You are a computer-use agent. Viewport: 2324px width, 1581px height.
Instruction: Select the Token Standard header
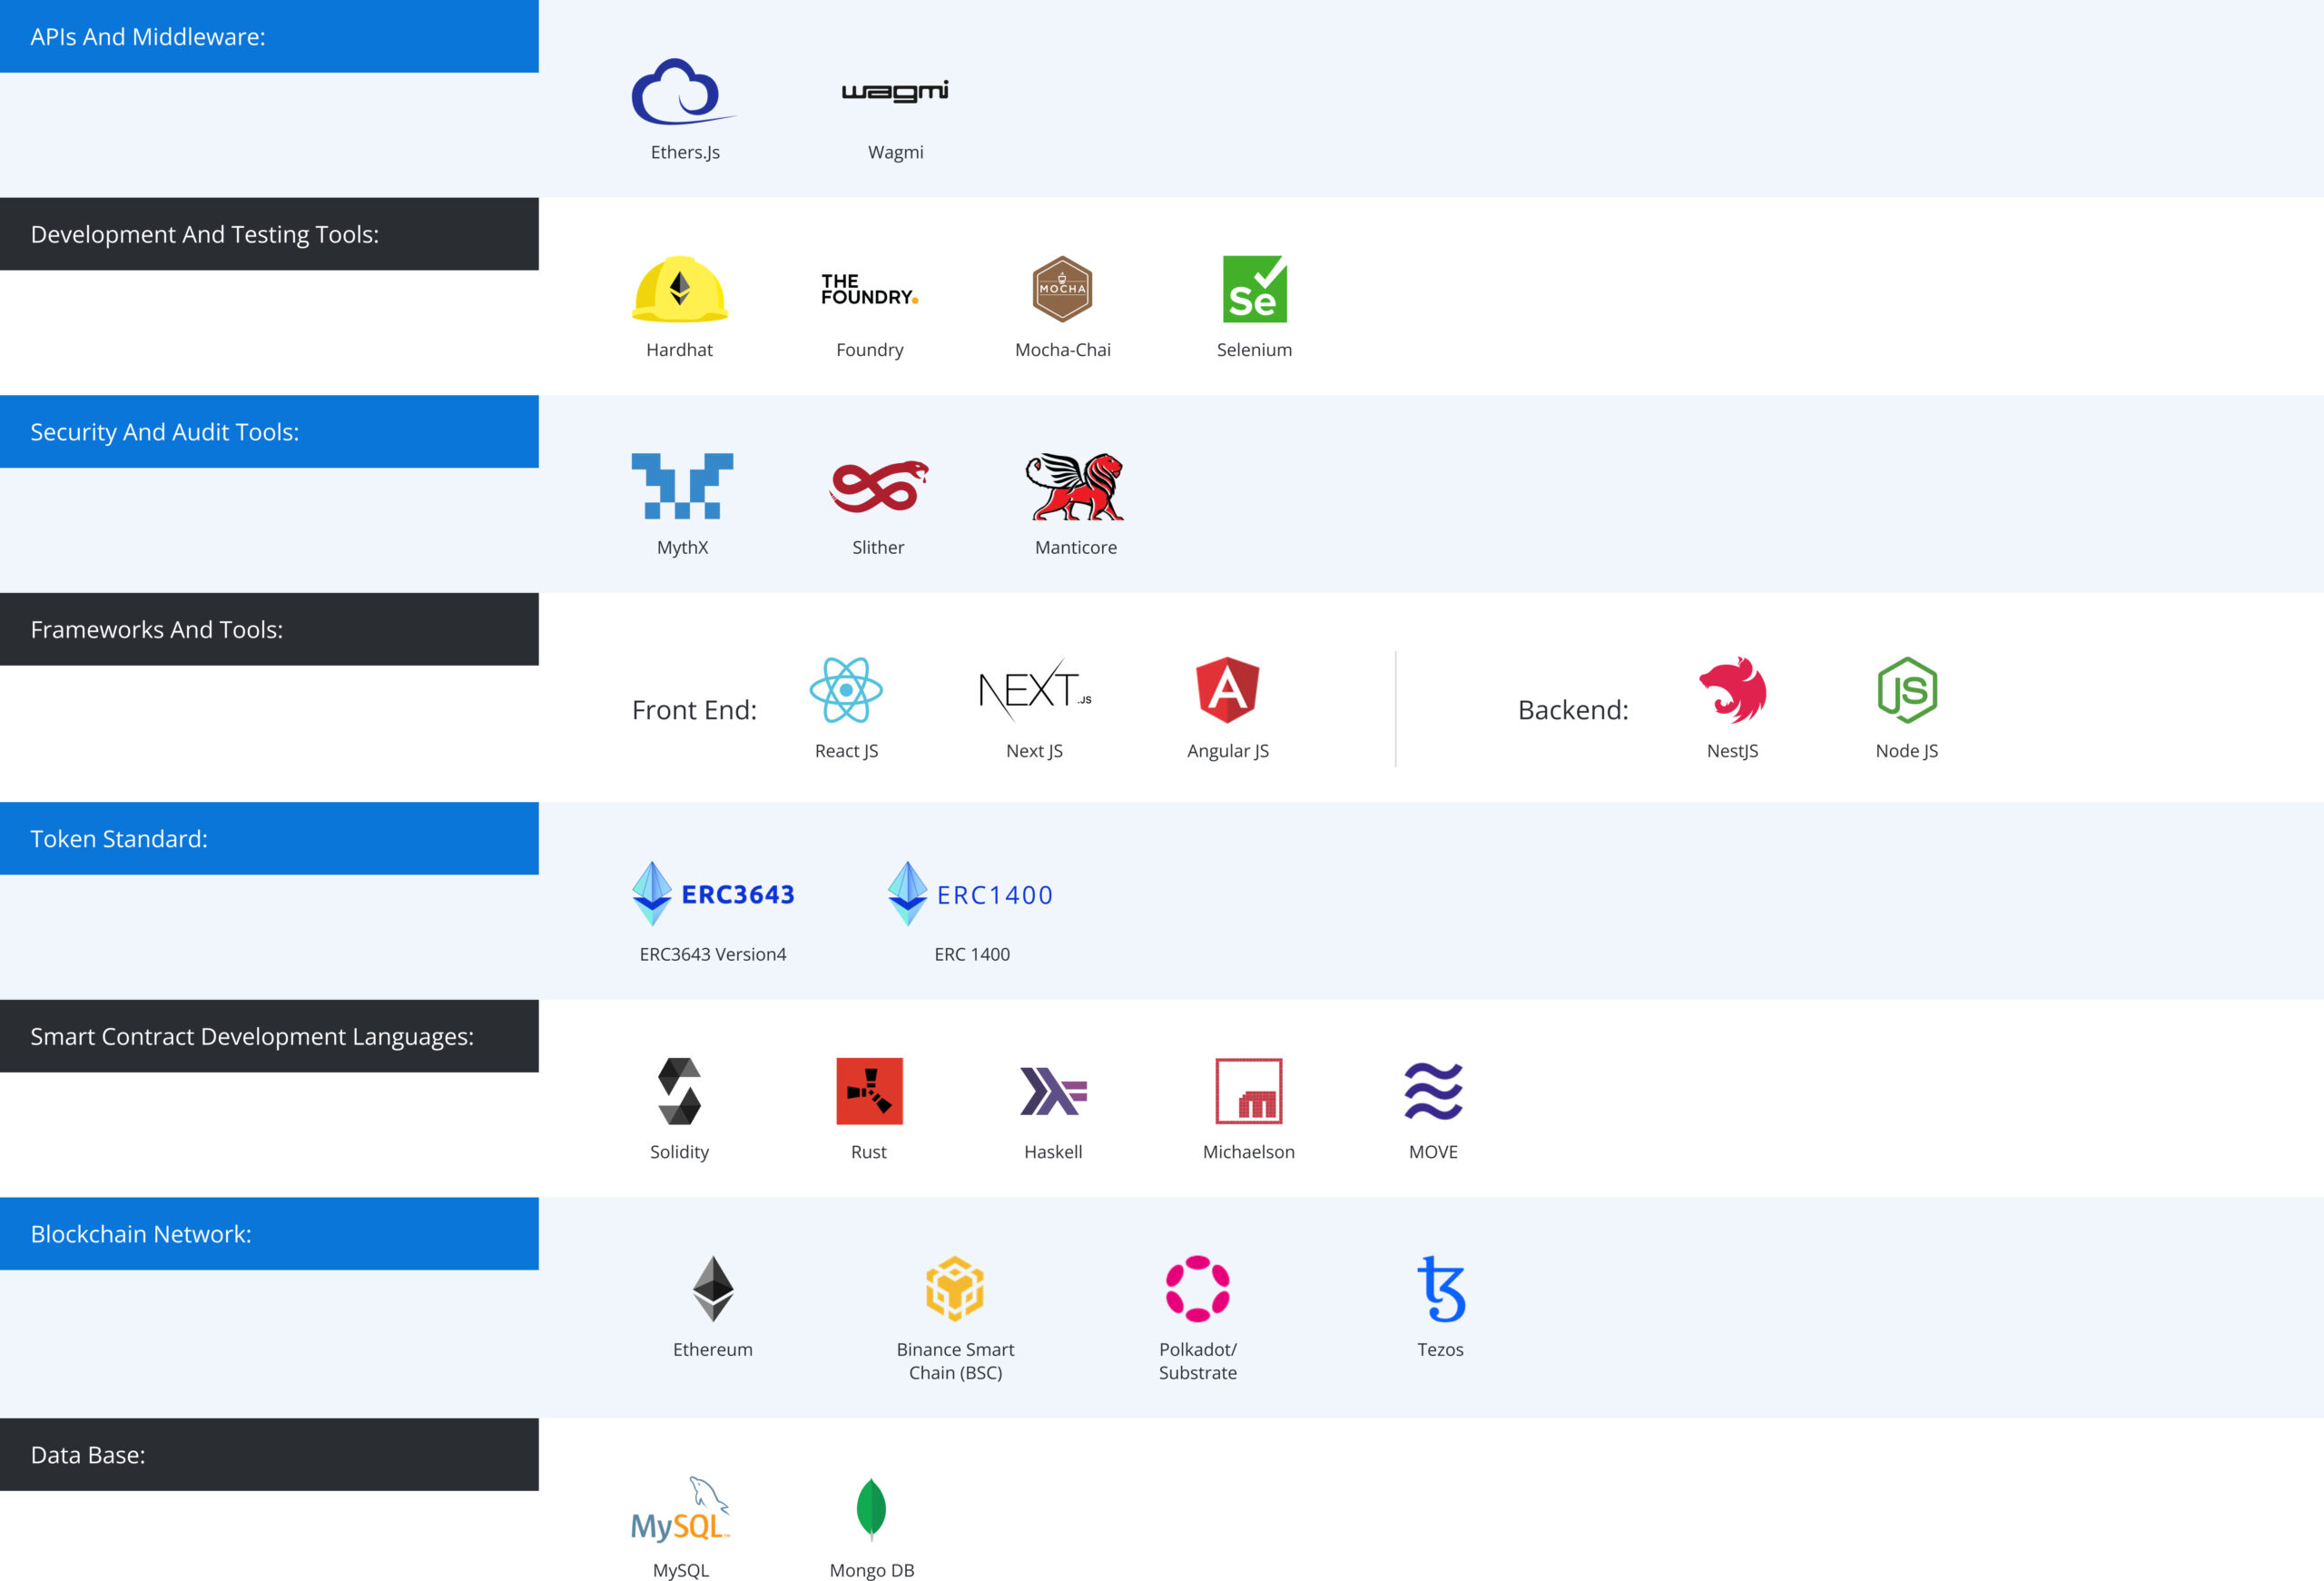[x=269, y=838]
